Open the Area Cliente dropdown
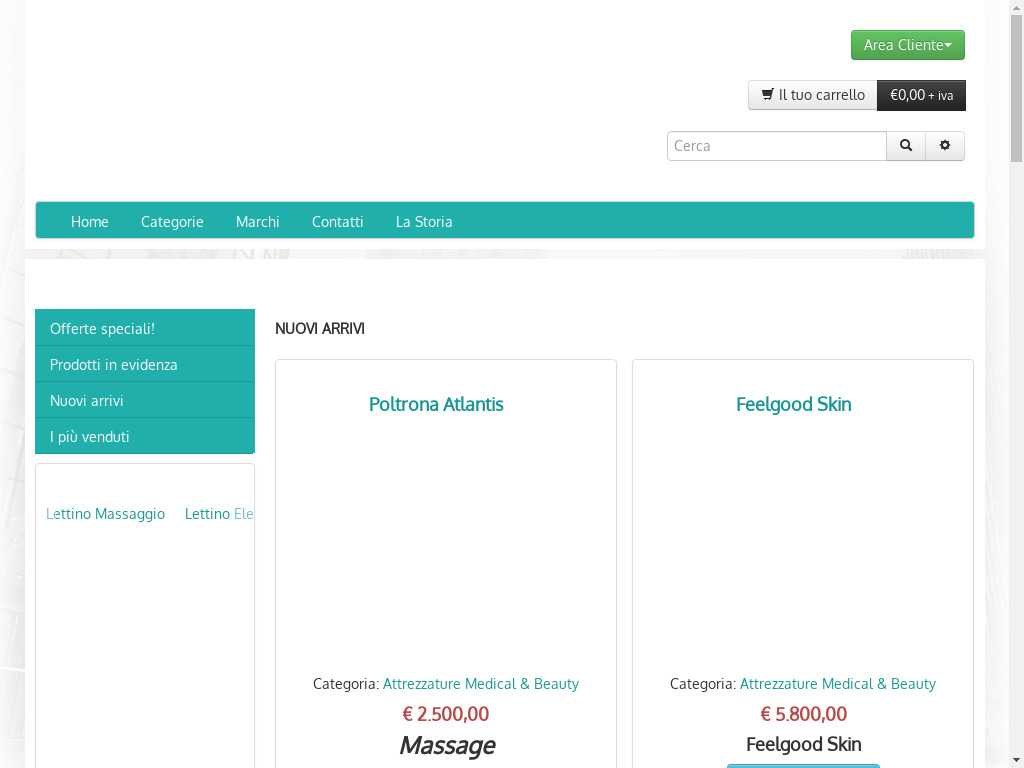This screenshot has height=768, width=1024. coord(907,45)
